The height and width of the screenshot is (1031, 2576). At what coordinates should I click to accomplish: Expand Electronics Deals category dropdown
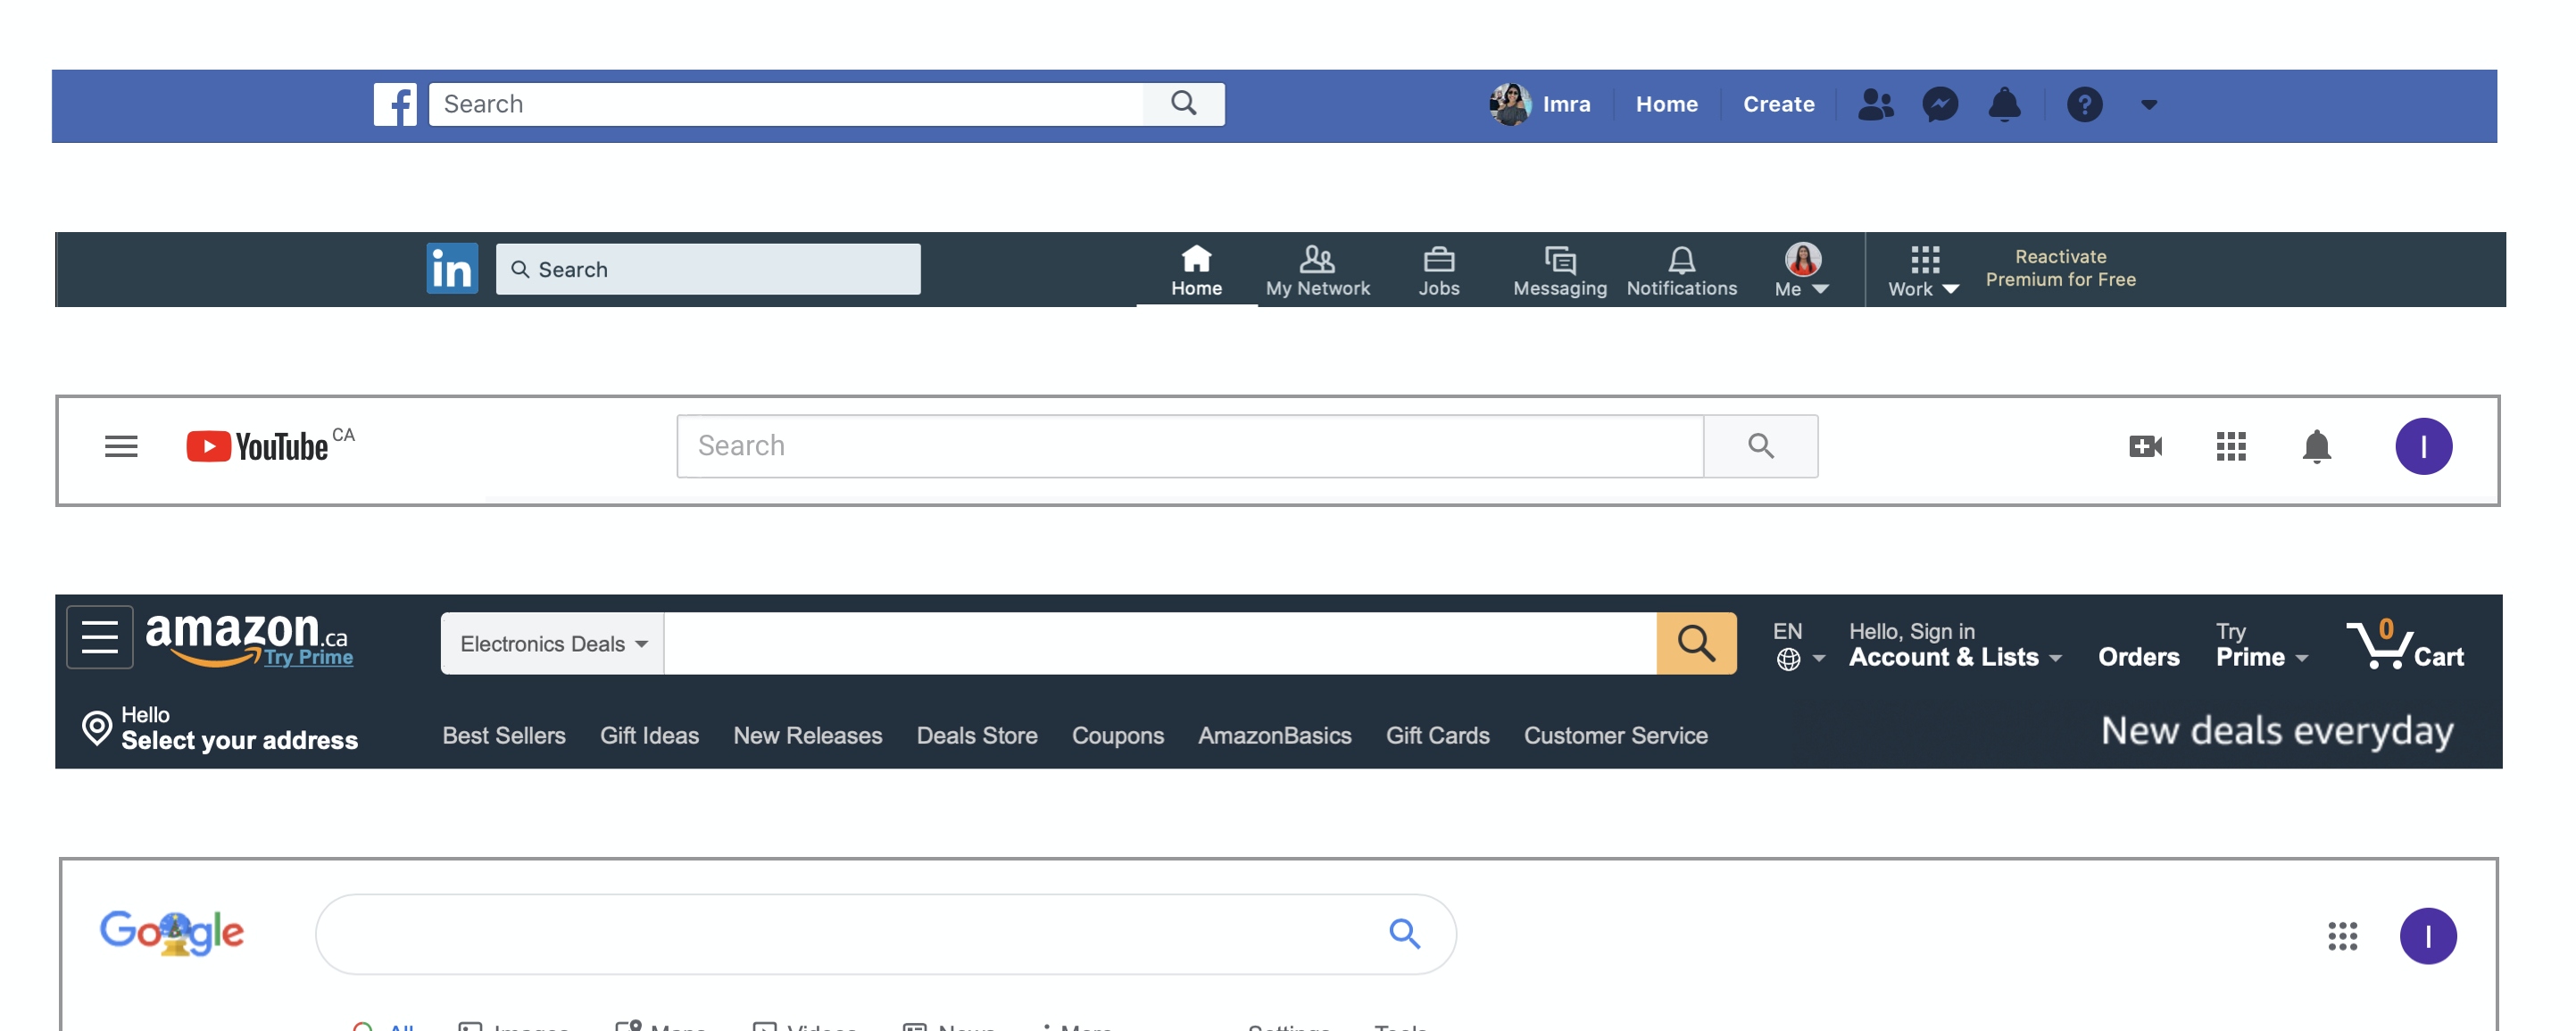553,643
